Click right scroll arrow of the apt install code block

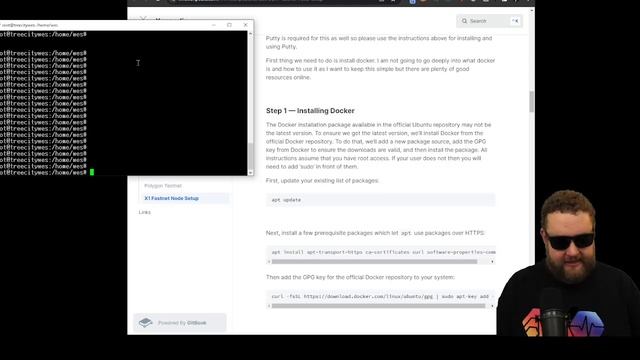pyautogui.click(x=492, y=262)
